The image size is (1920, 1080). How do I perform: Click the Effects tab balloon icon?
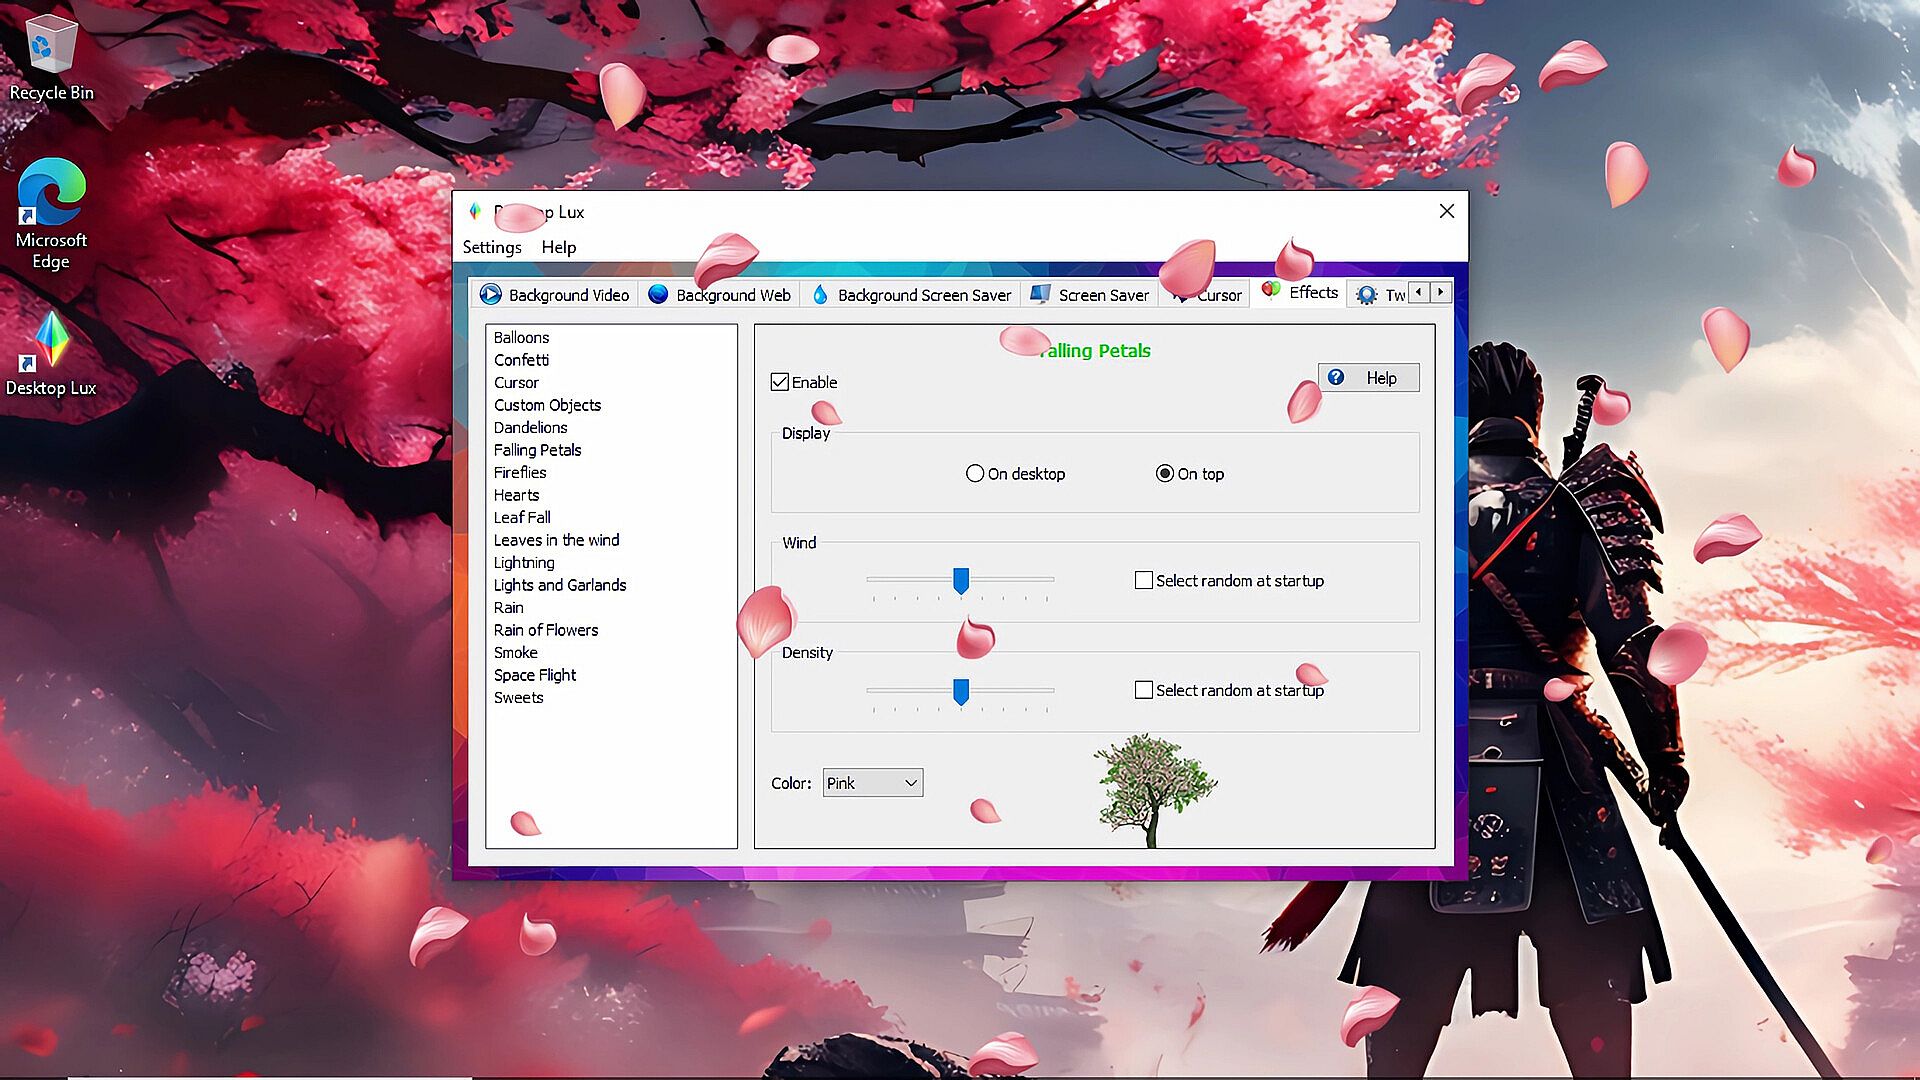(x=1271, y=290)
